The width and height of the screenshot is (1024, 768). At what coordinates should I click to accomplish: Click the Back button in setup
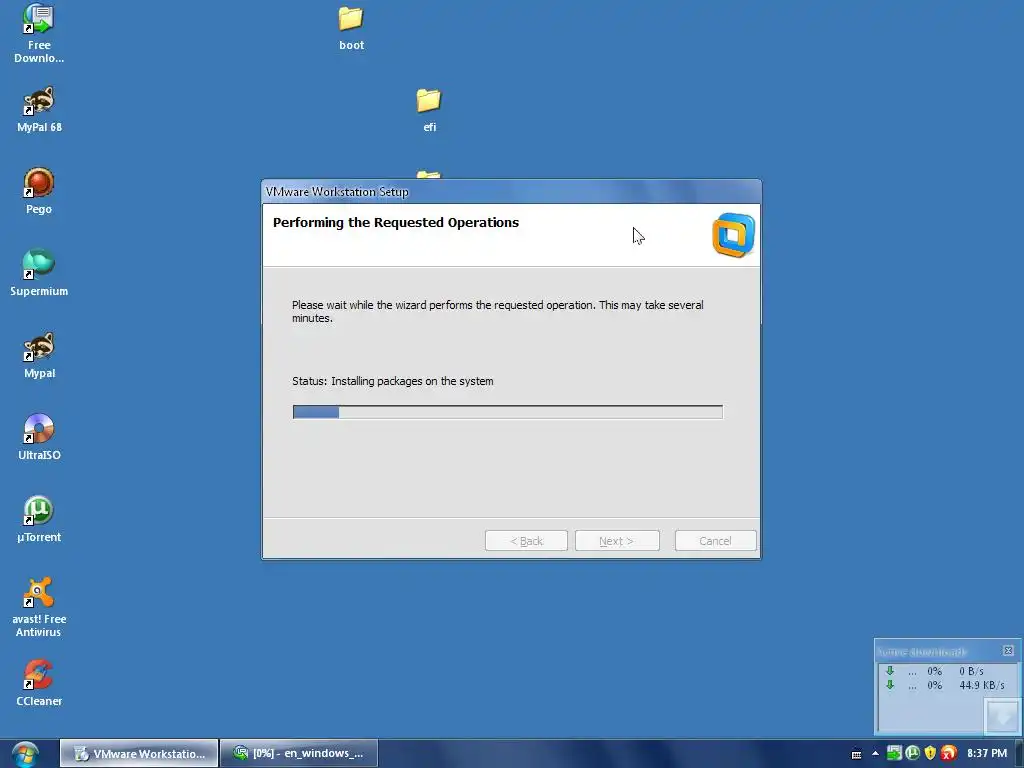526,541
